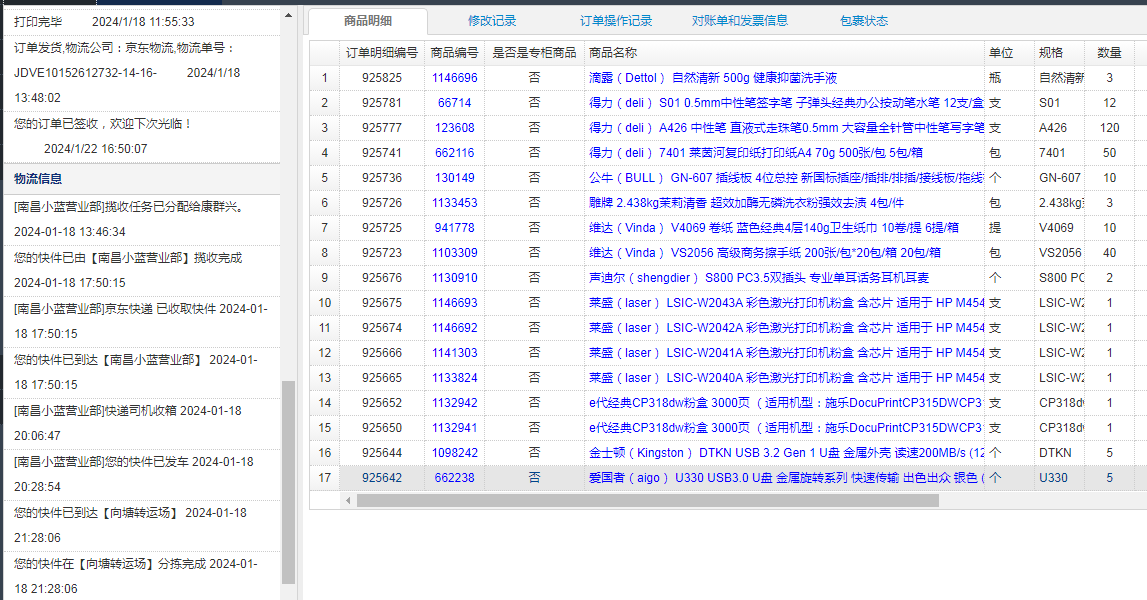Select order detail number 925825
Screen dimensions: 1147x600
(x=382, y=78)
